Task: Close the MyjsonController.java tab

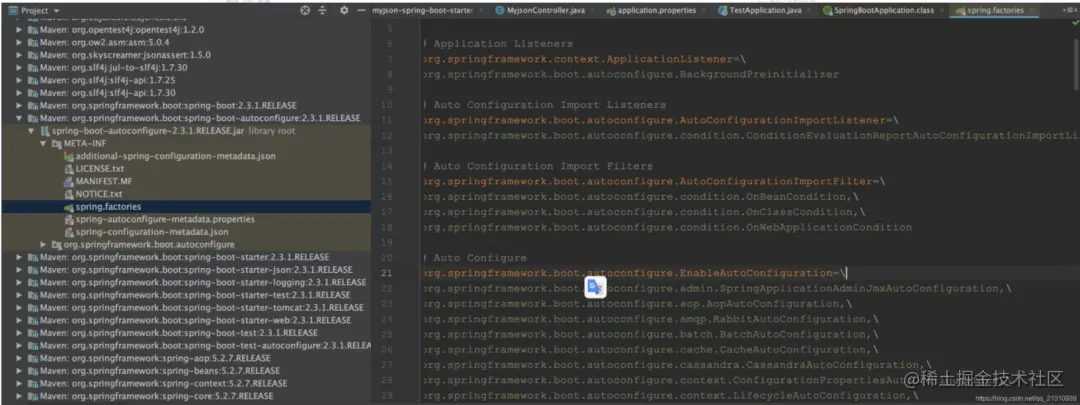Action: point(594,11)
